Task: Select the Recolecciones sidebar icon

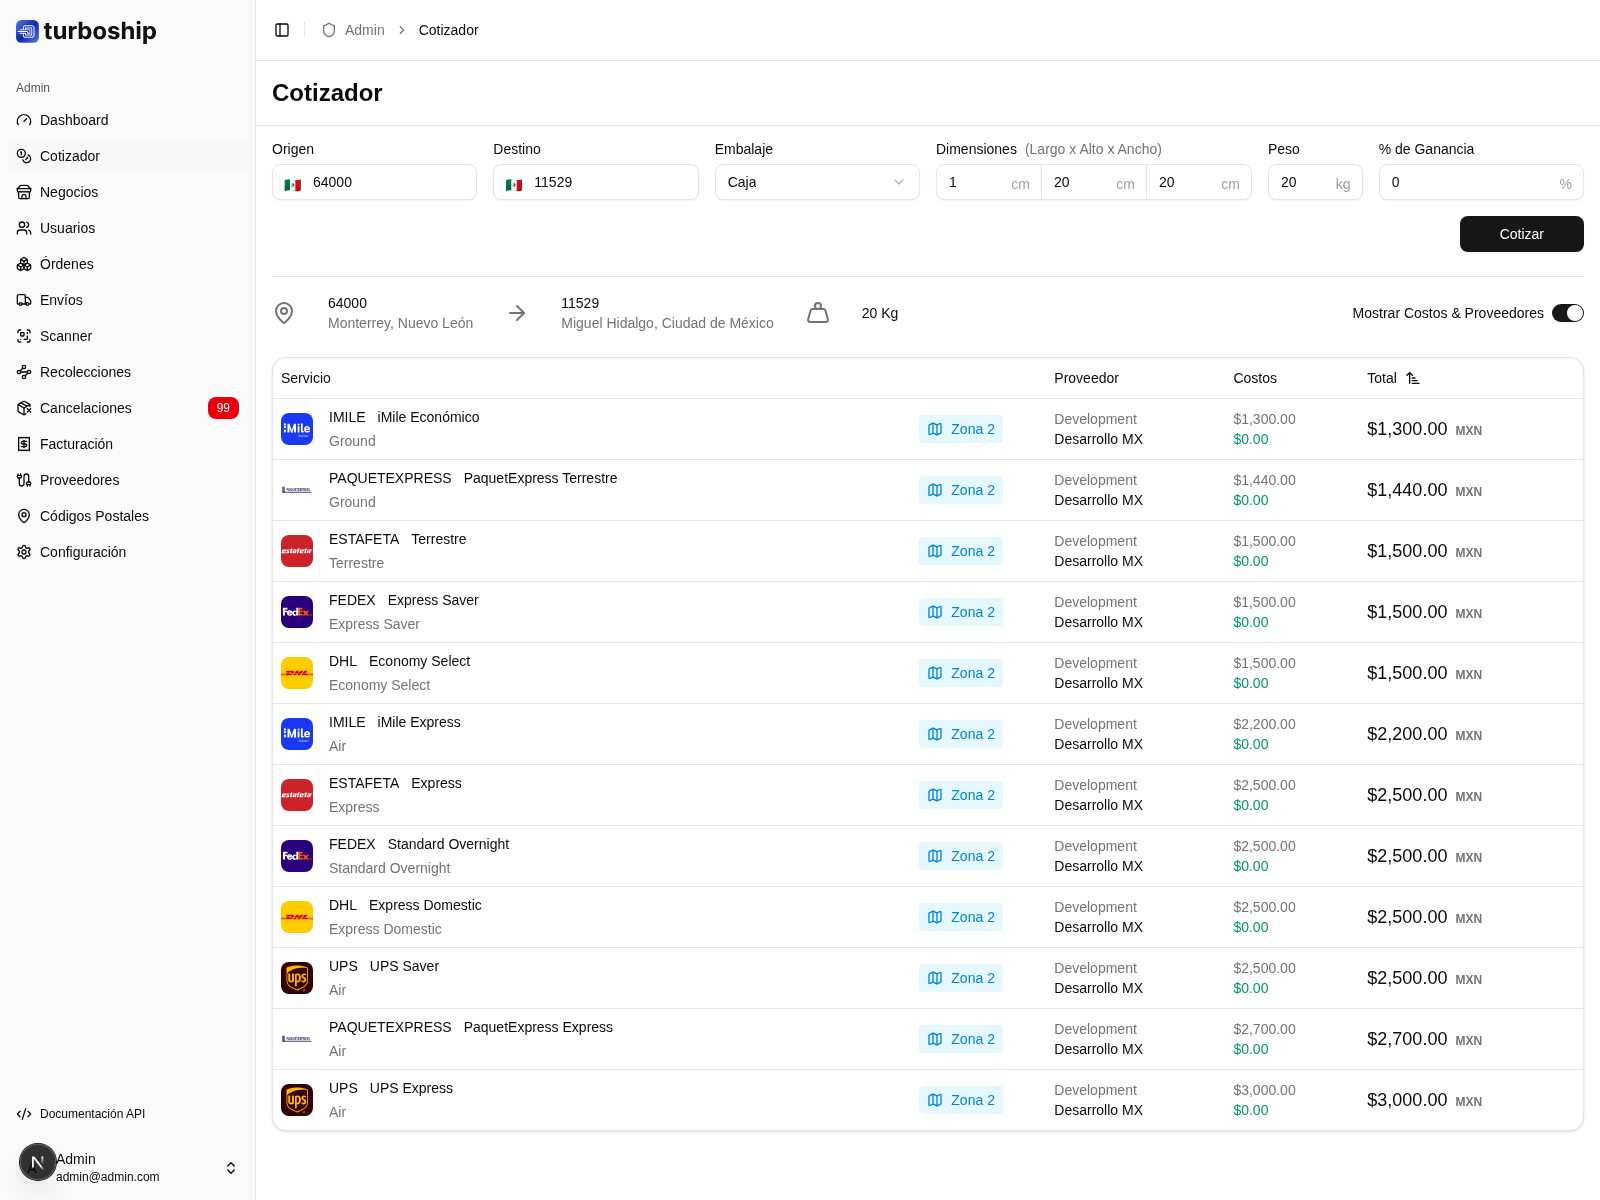Action: pyautogui.click(x=24, y=371)
